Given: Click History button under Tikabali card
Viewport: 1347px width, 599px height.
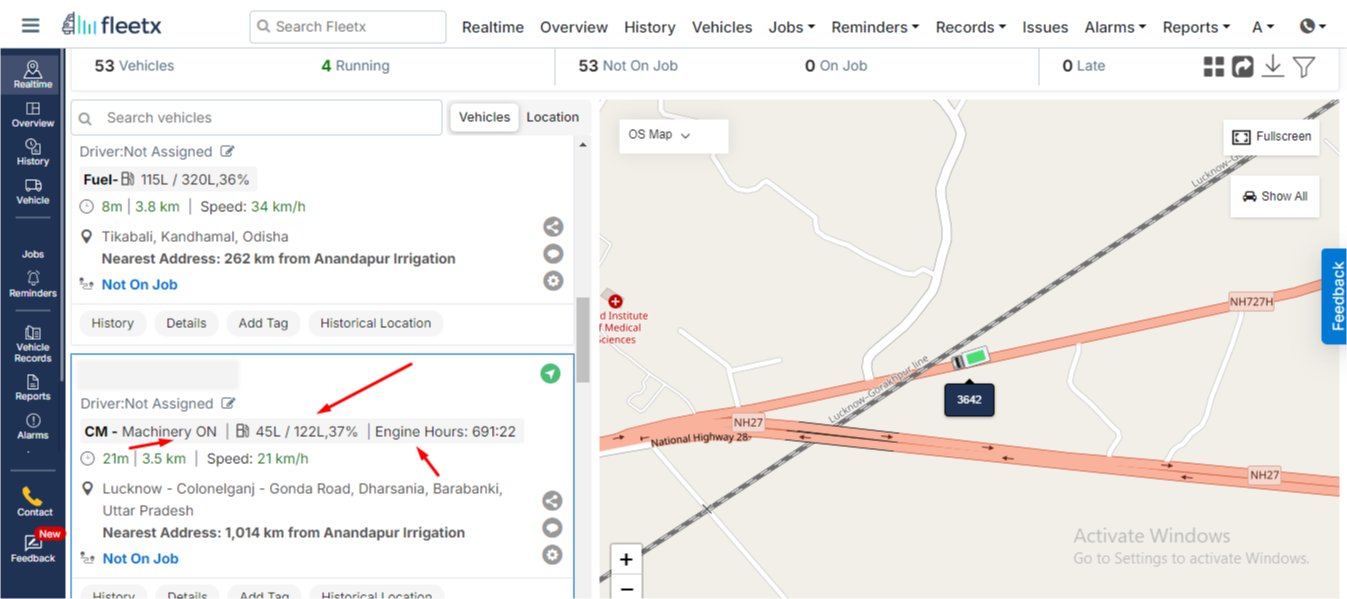Looking at the screenshot, I should (113, 323).
